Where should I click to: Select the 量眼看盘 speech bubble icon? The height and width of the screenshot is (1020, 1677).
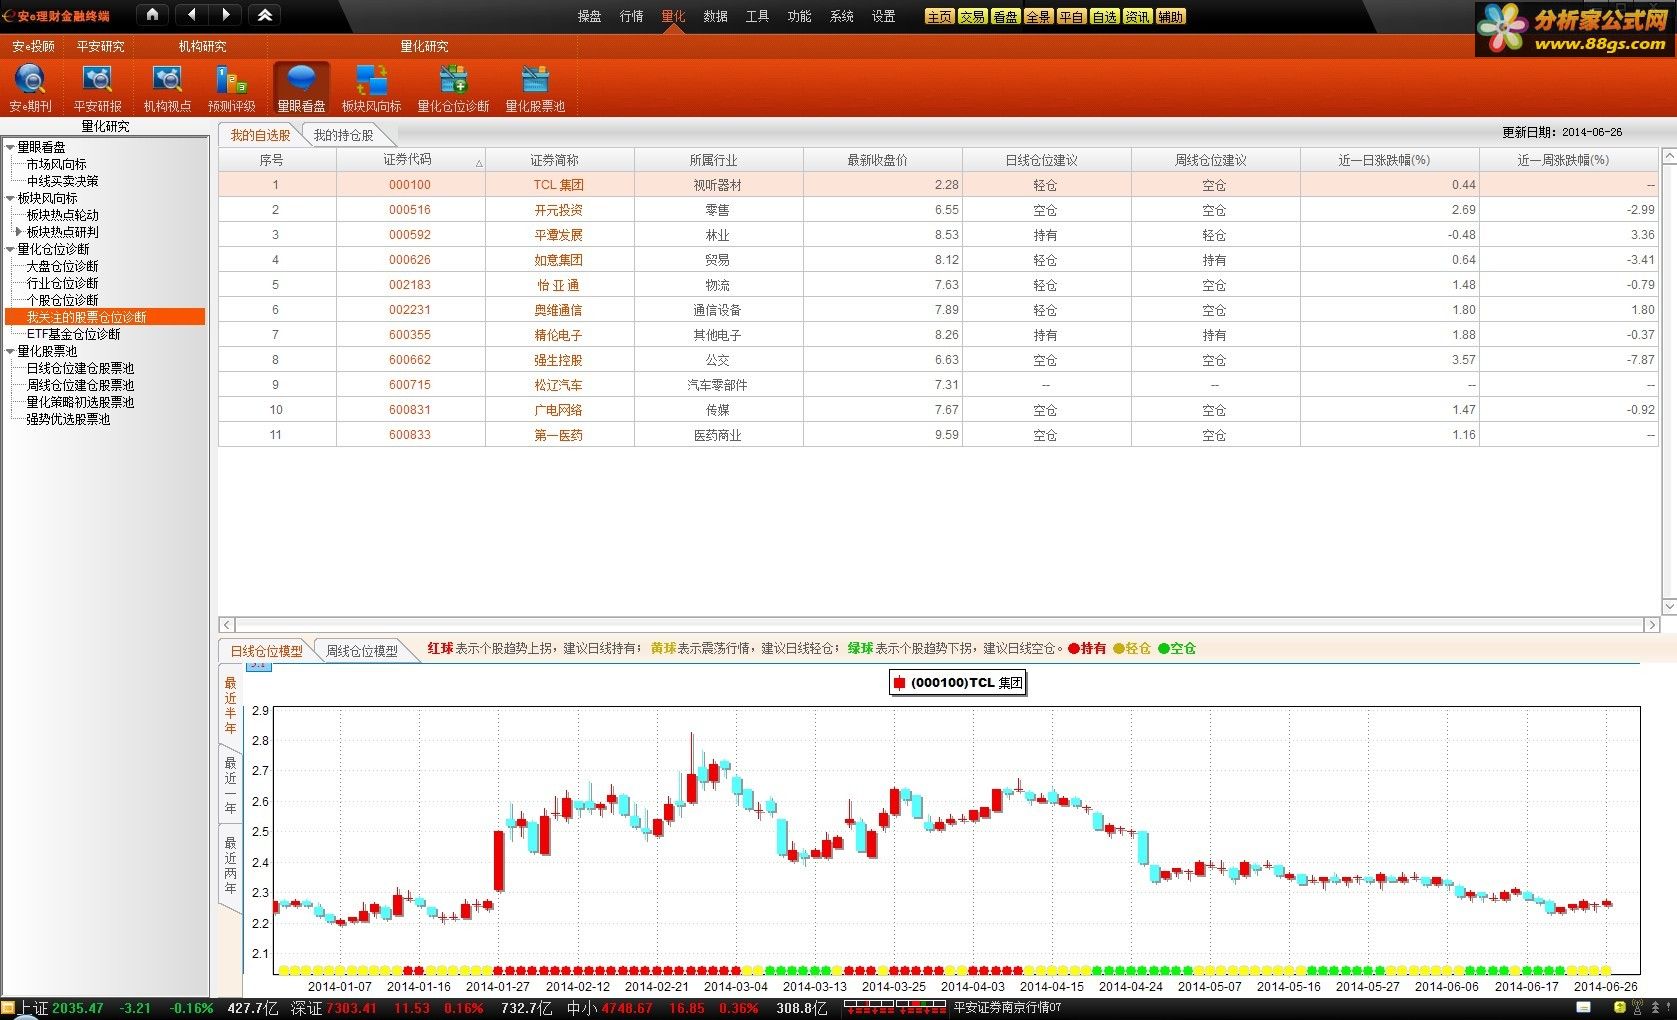(301, 80)
